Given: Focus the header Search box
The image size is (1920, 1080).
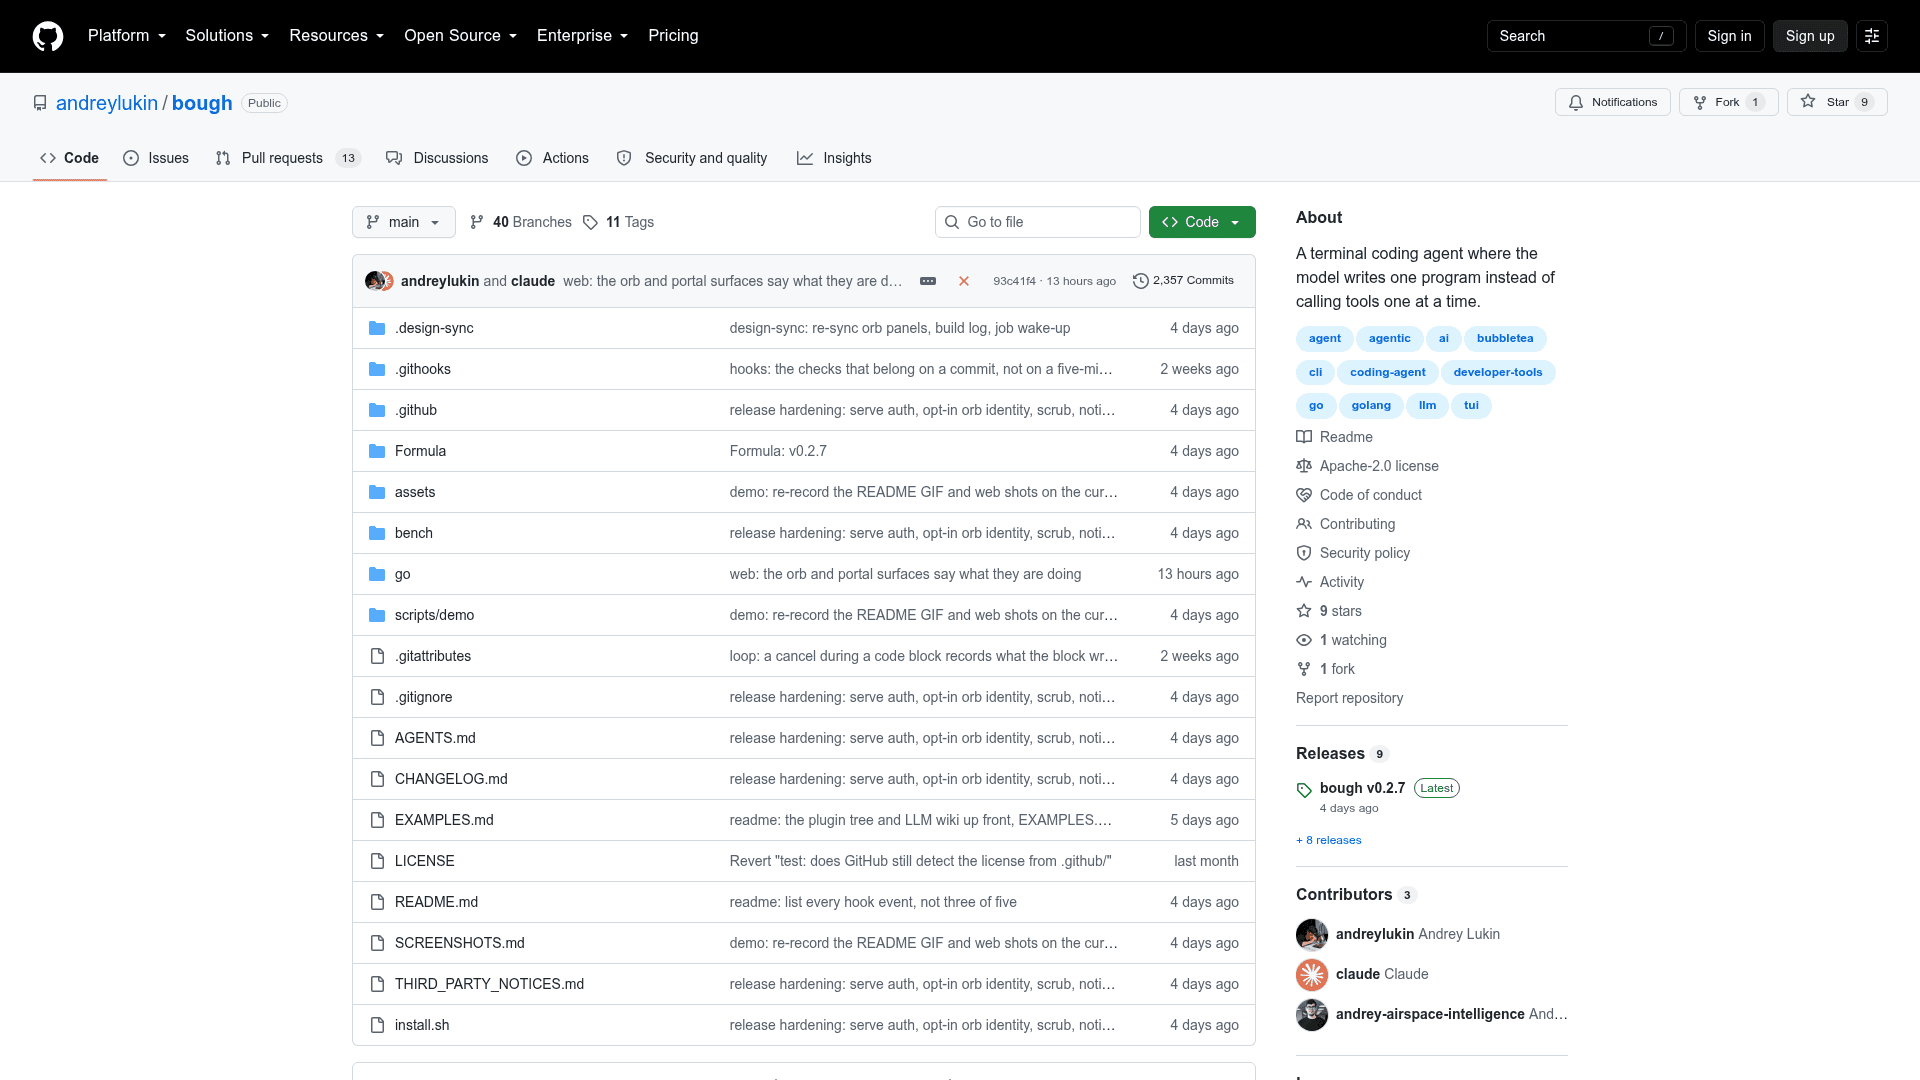Looking at the screenshot, I should coord(1586,36).
